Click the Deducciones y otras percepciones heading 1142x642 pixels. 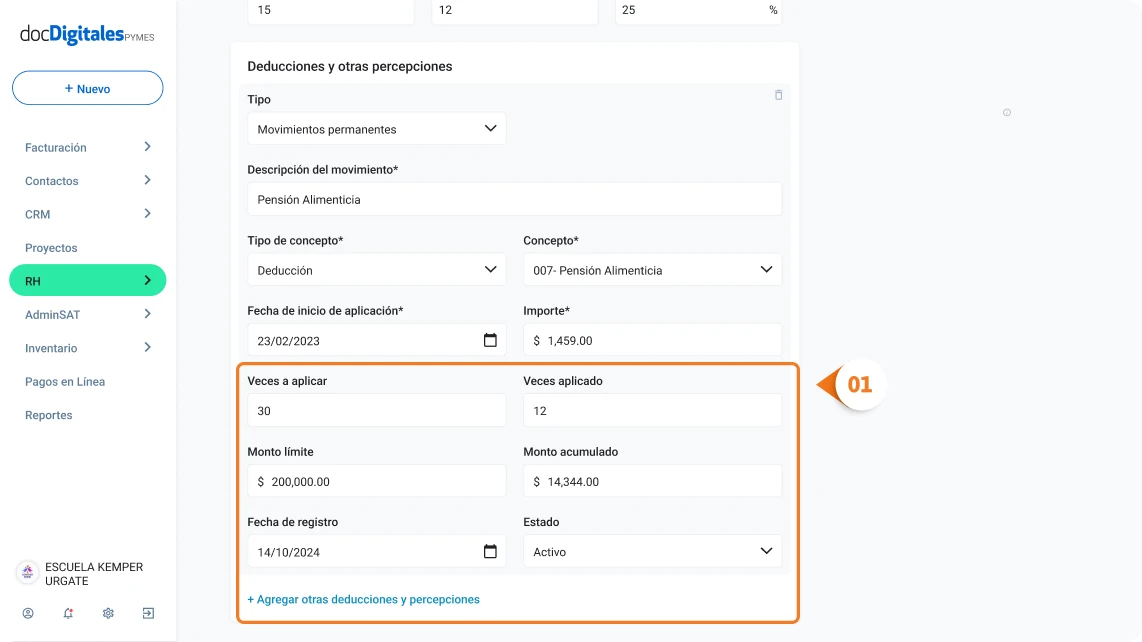(x=350, y=66)
